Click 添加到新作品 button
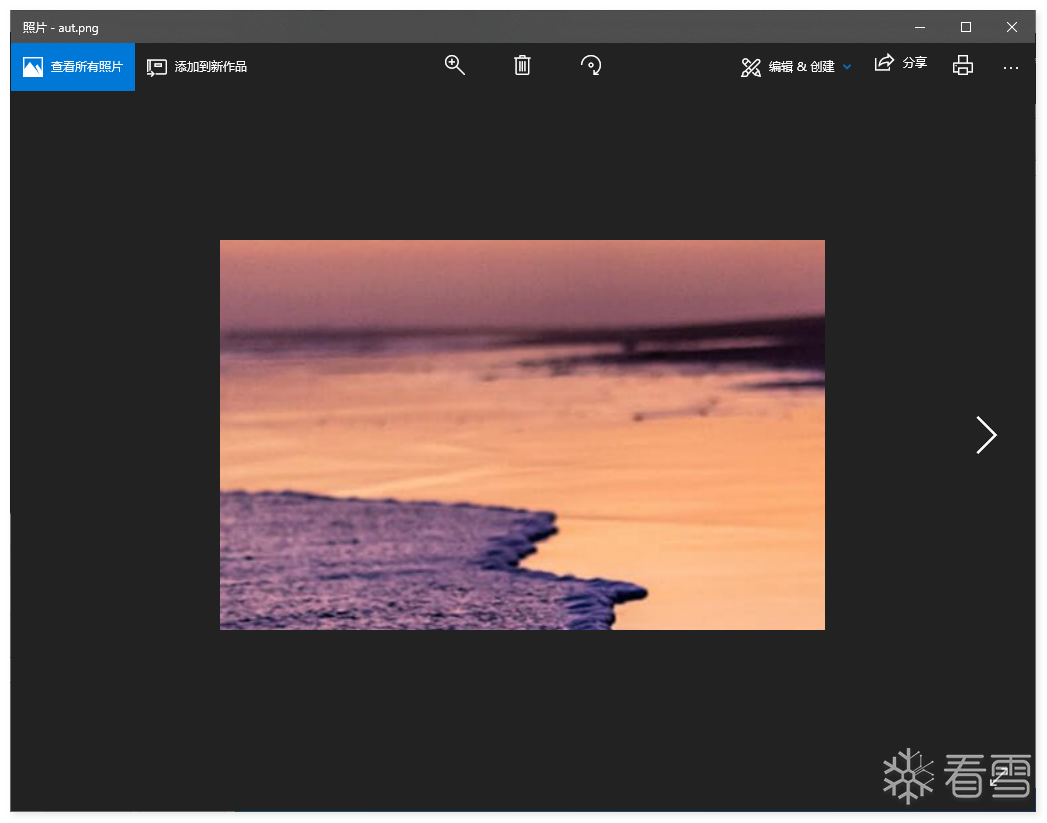The width and height of the screenshot is (1047, 823). pos(197,67)
